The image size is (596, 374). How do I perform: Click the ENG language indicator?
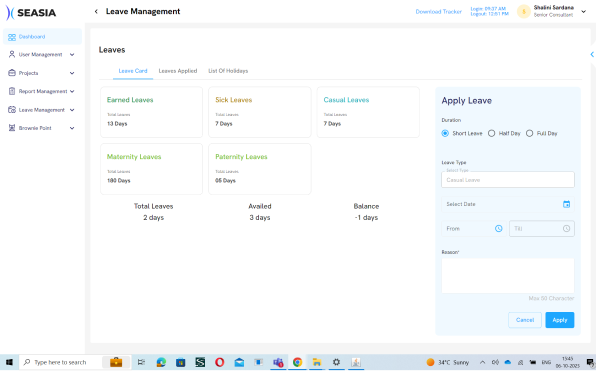tap(546, 362)
